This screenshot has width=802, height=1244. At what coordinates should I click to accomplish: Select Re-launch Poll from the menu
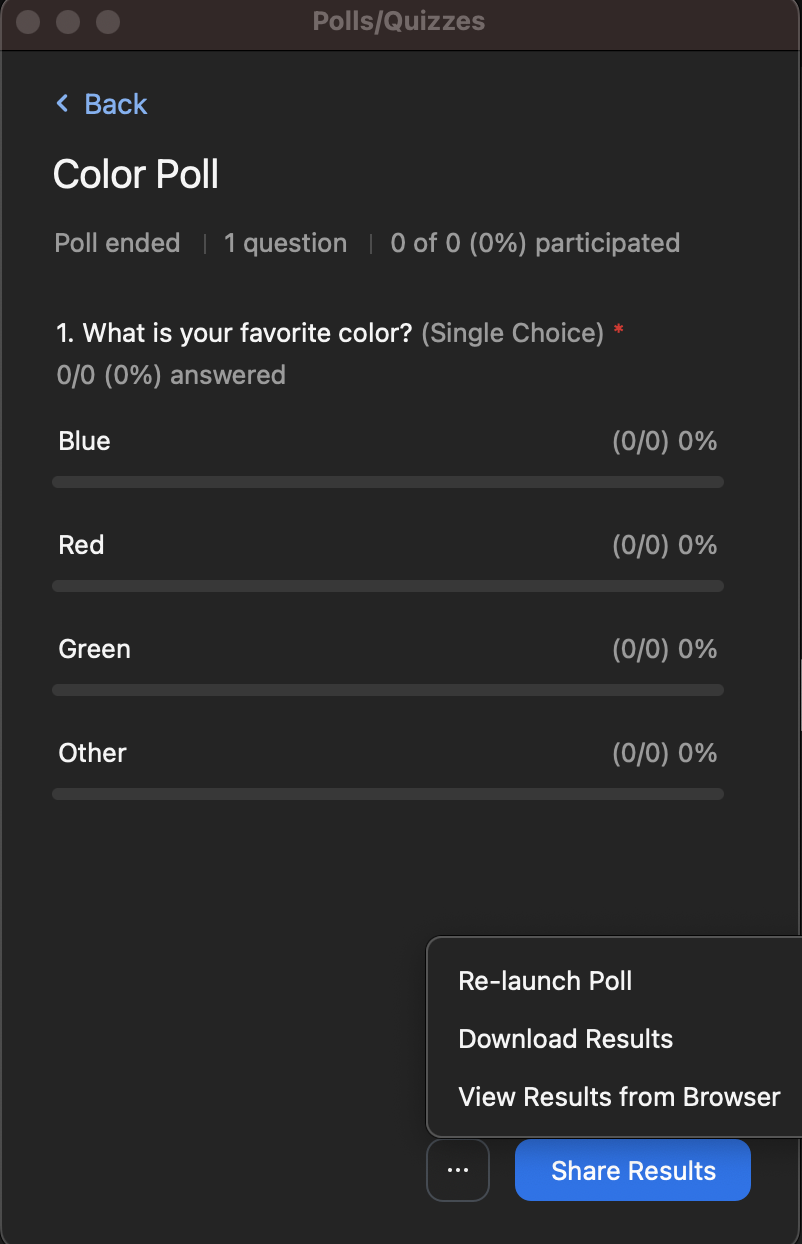(x=545, y=981)
